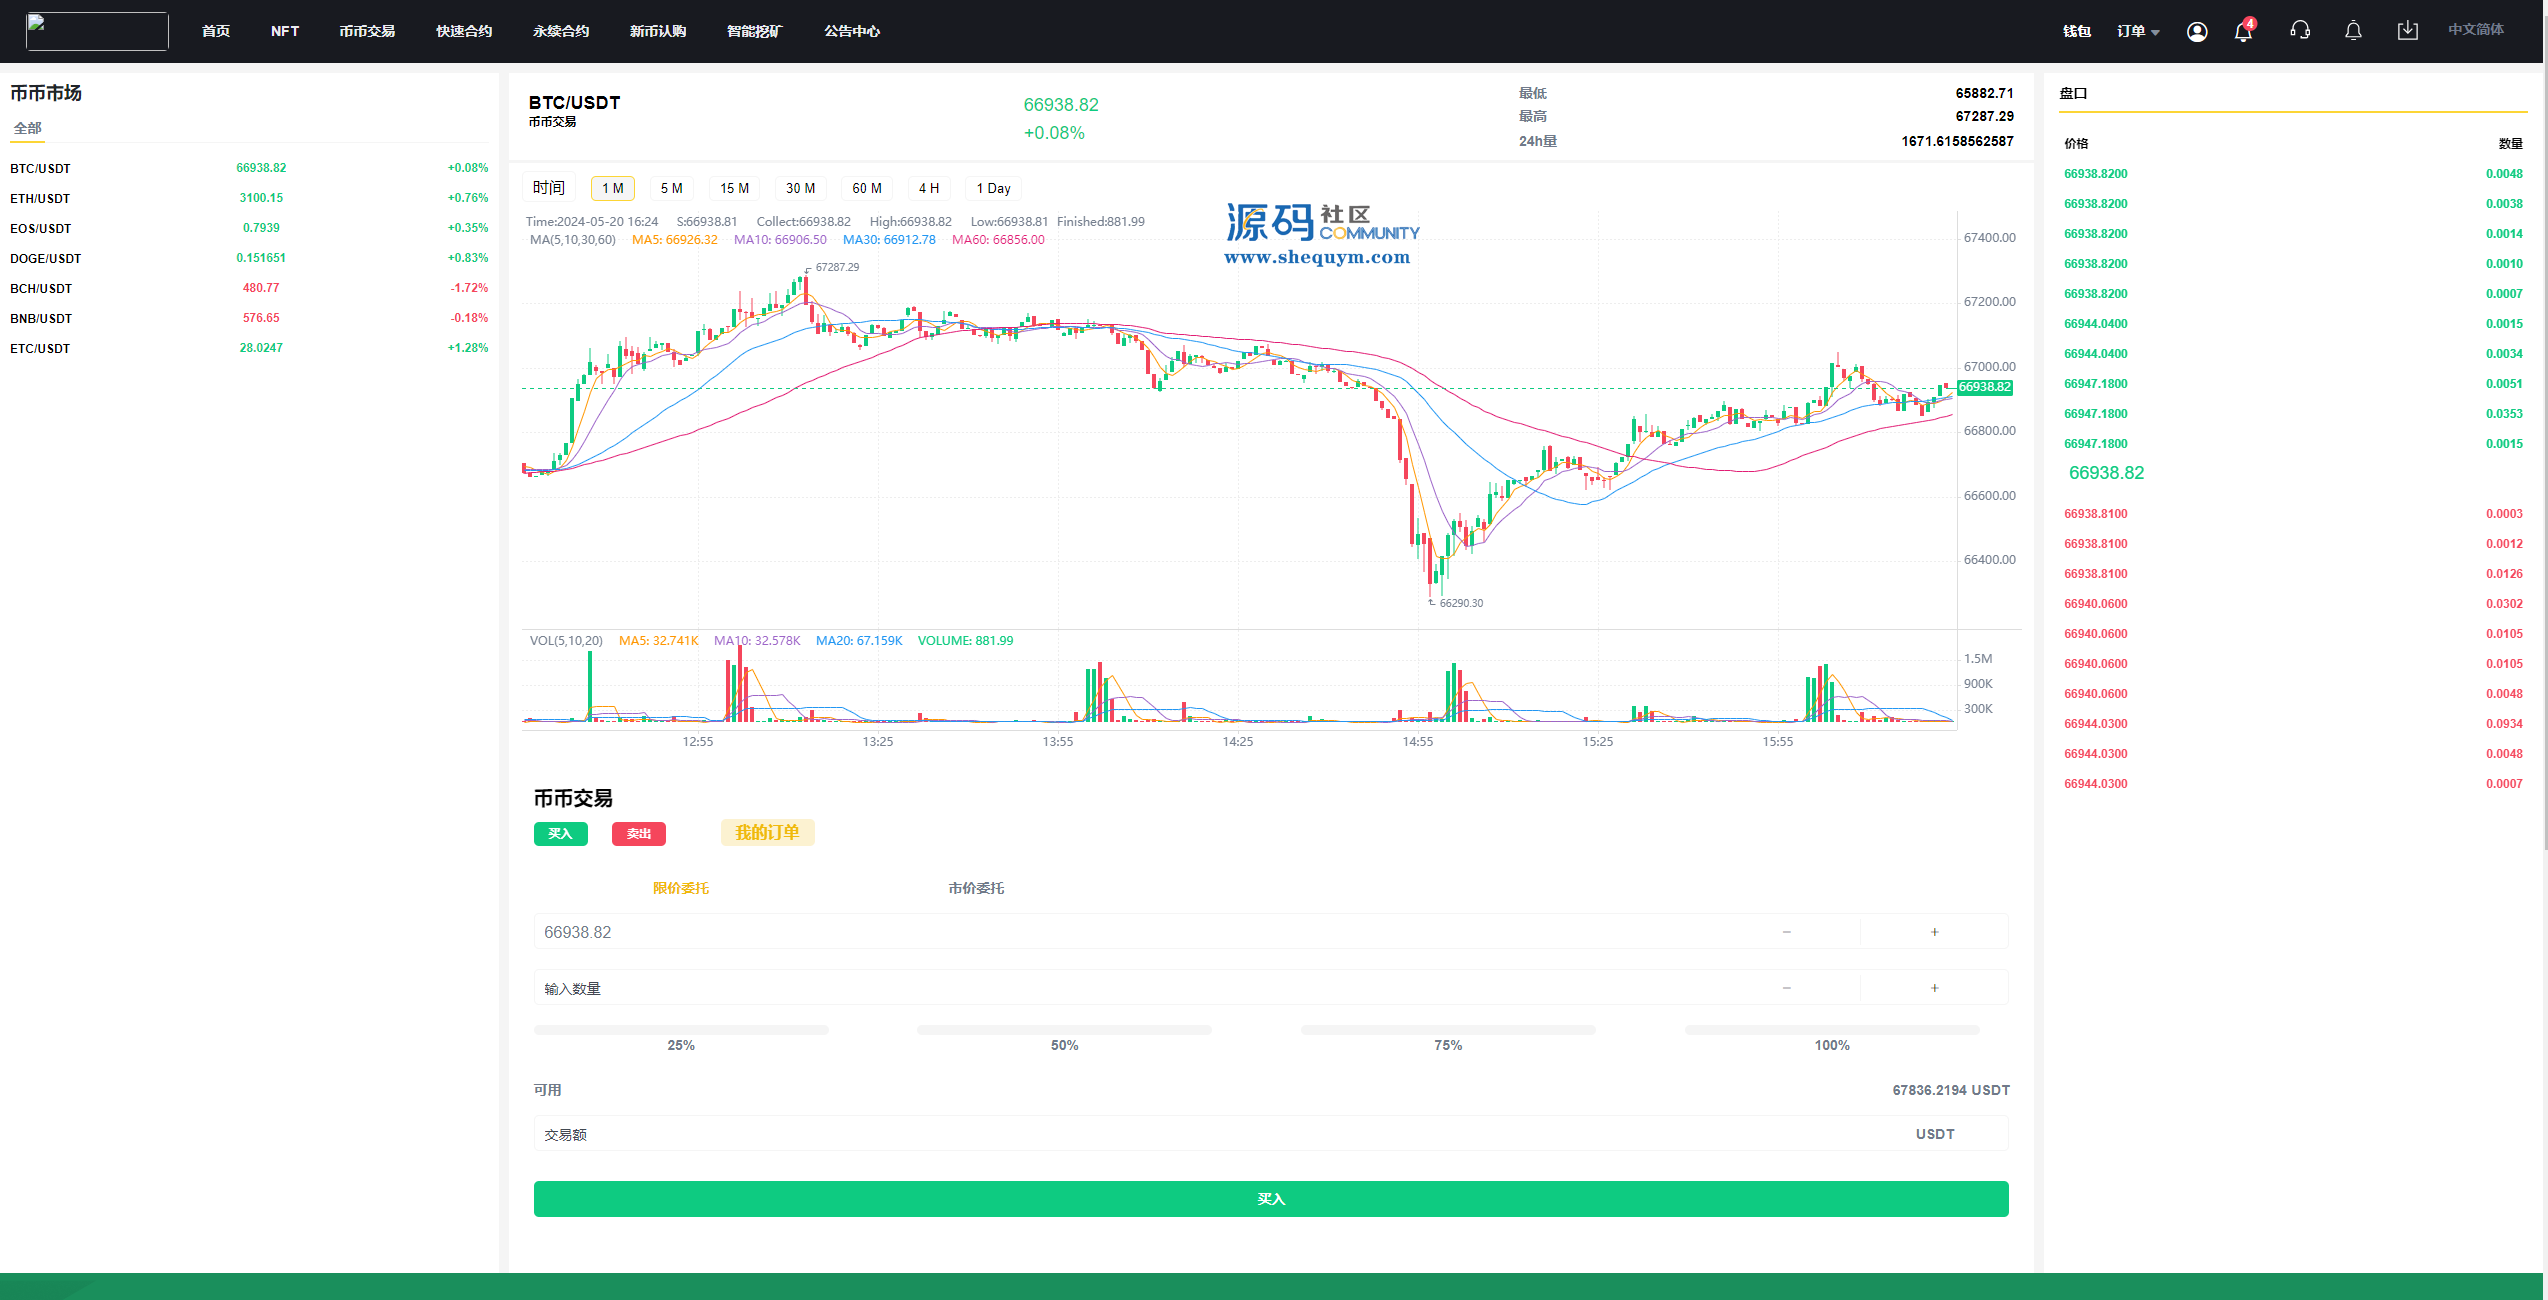
Task: Click the download app icon
Action: tap(2407, 31)
